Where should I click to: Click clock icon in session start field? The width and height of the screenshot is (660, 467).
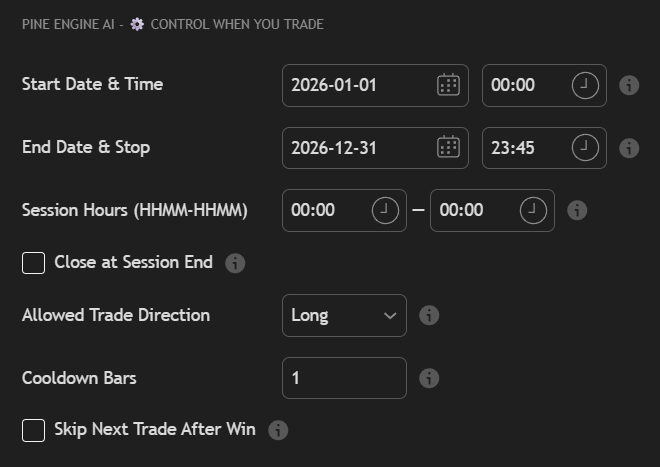pos(385,210)
